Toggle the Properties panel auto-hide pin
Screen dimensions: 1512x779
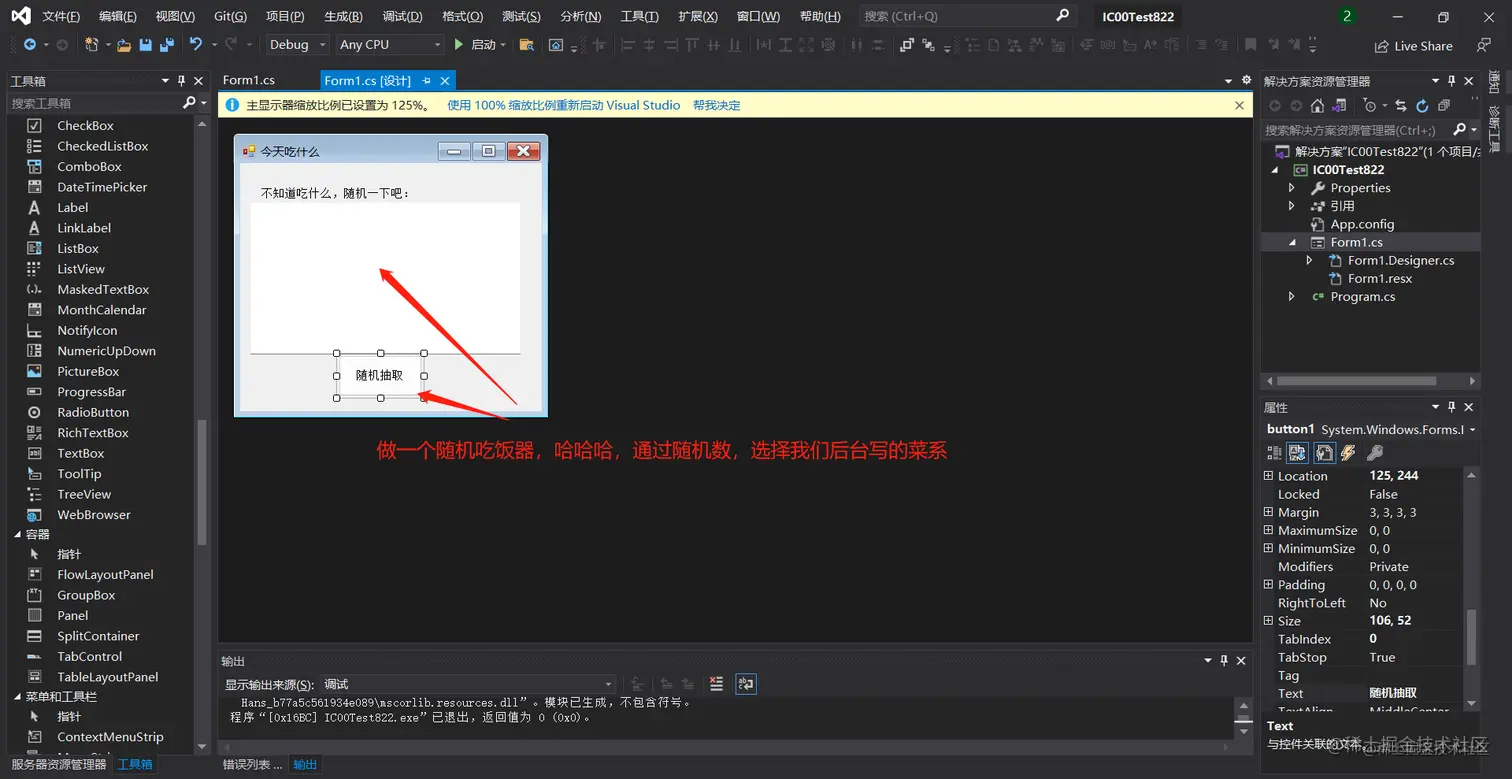[1452, 407]
